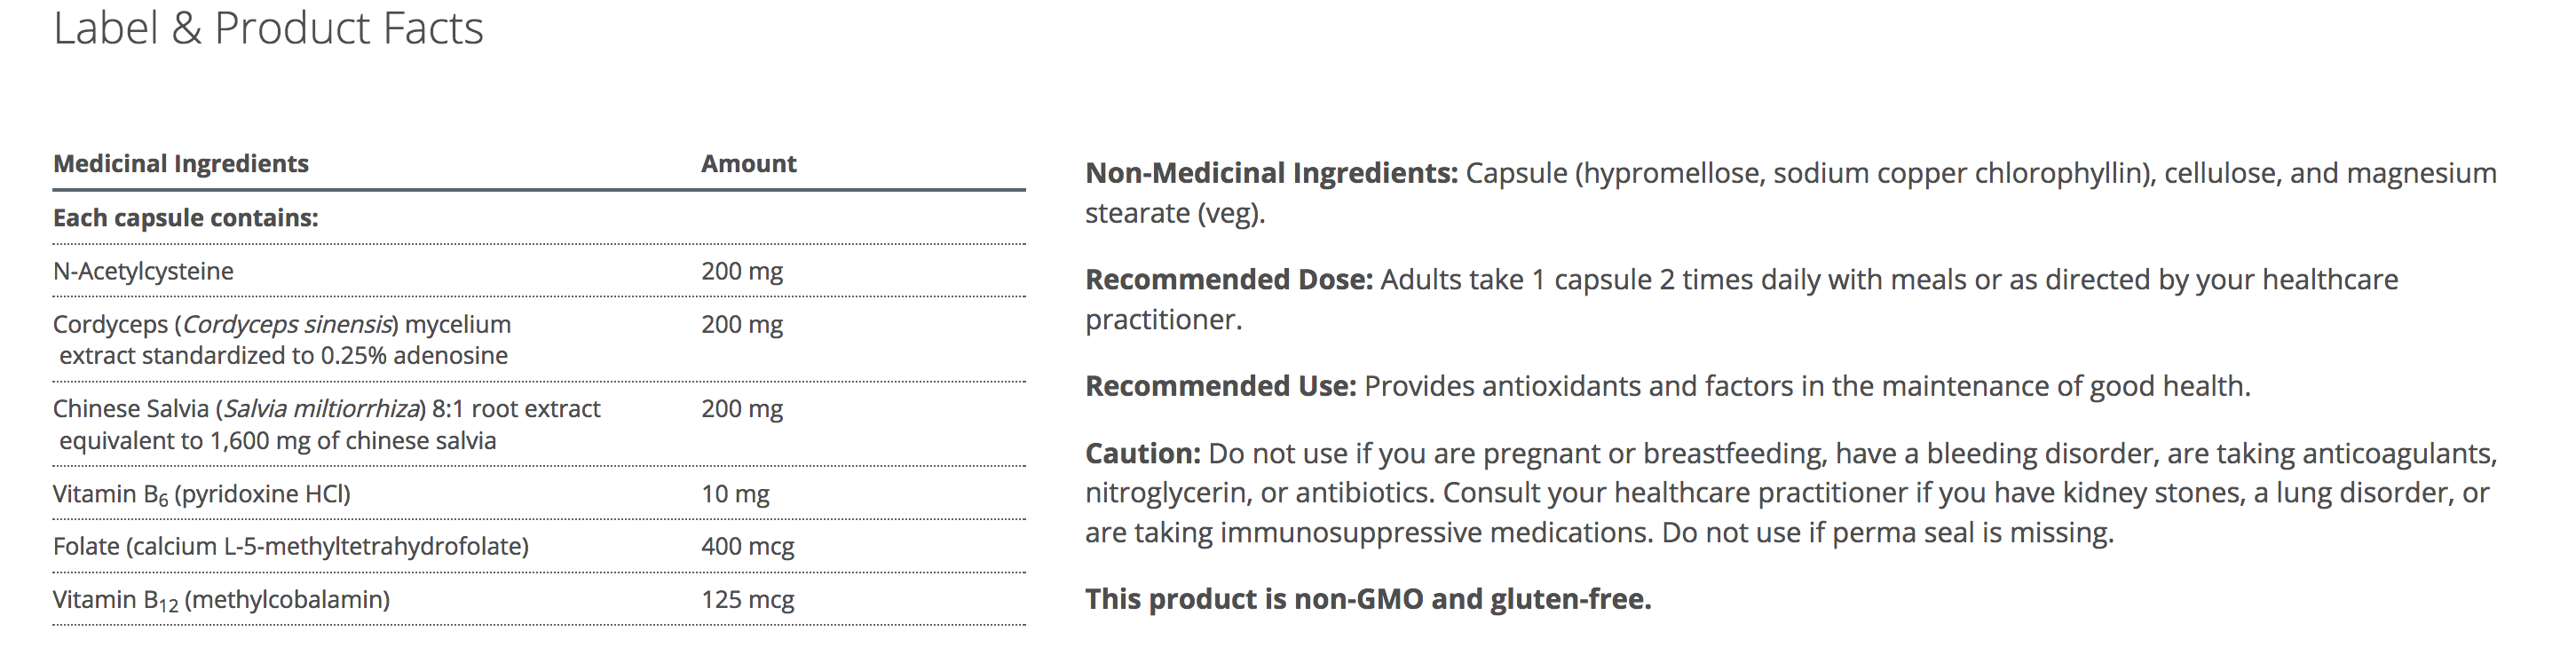Select the N-Acetylcysteine ingredient row
The image size is (2576, 671).
point(143,271)
